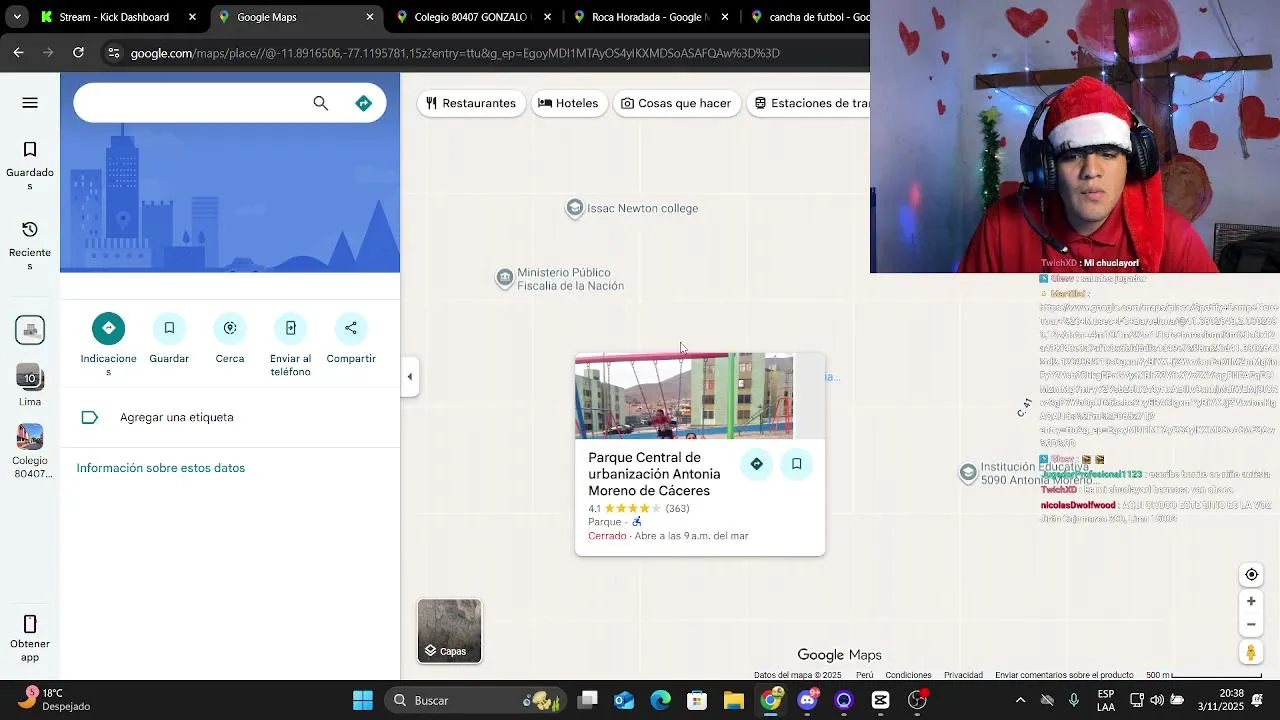
Task: Click bookmark icon on Parque Central card
Action: click(x=797, y=464)
